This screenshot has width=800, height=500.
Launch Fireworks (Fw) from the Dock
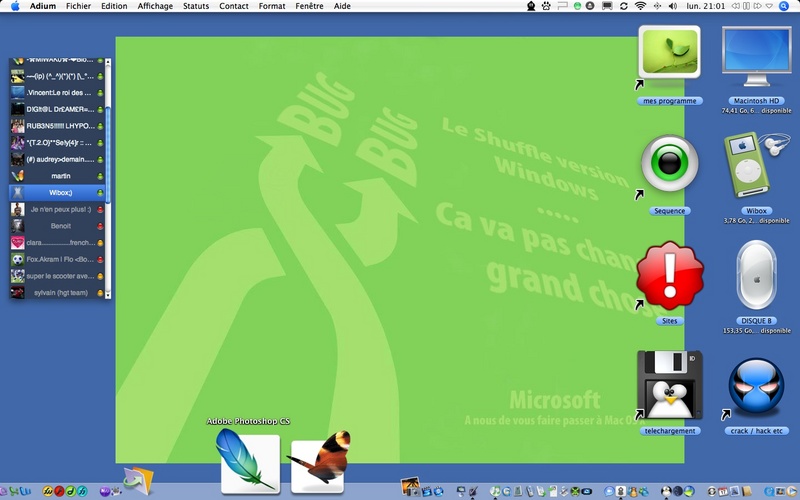tap(48, 491)
